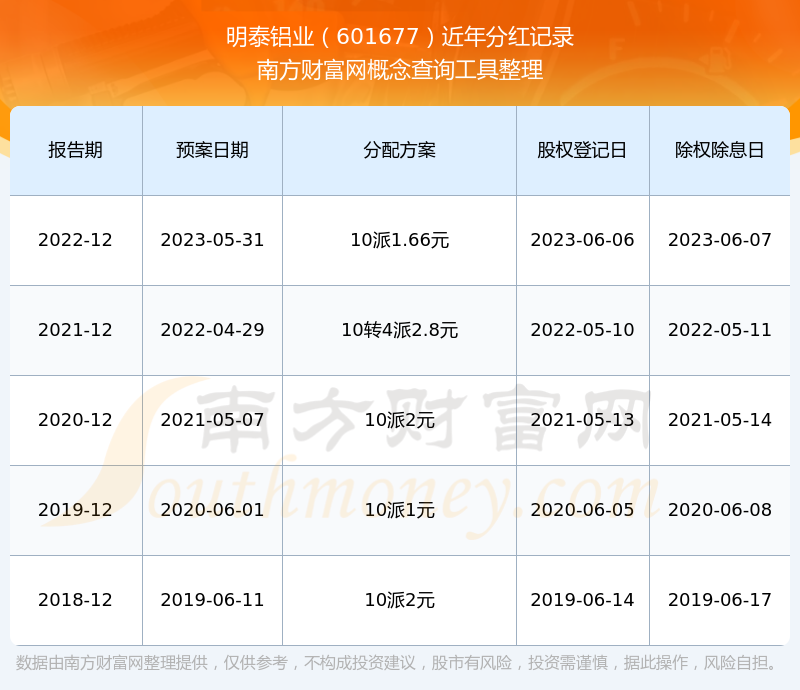
Task: Click ex-dividend date 2020-06-08
Action: [x=719, y=510]
